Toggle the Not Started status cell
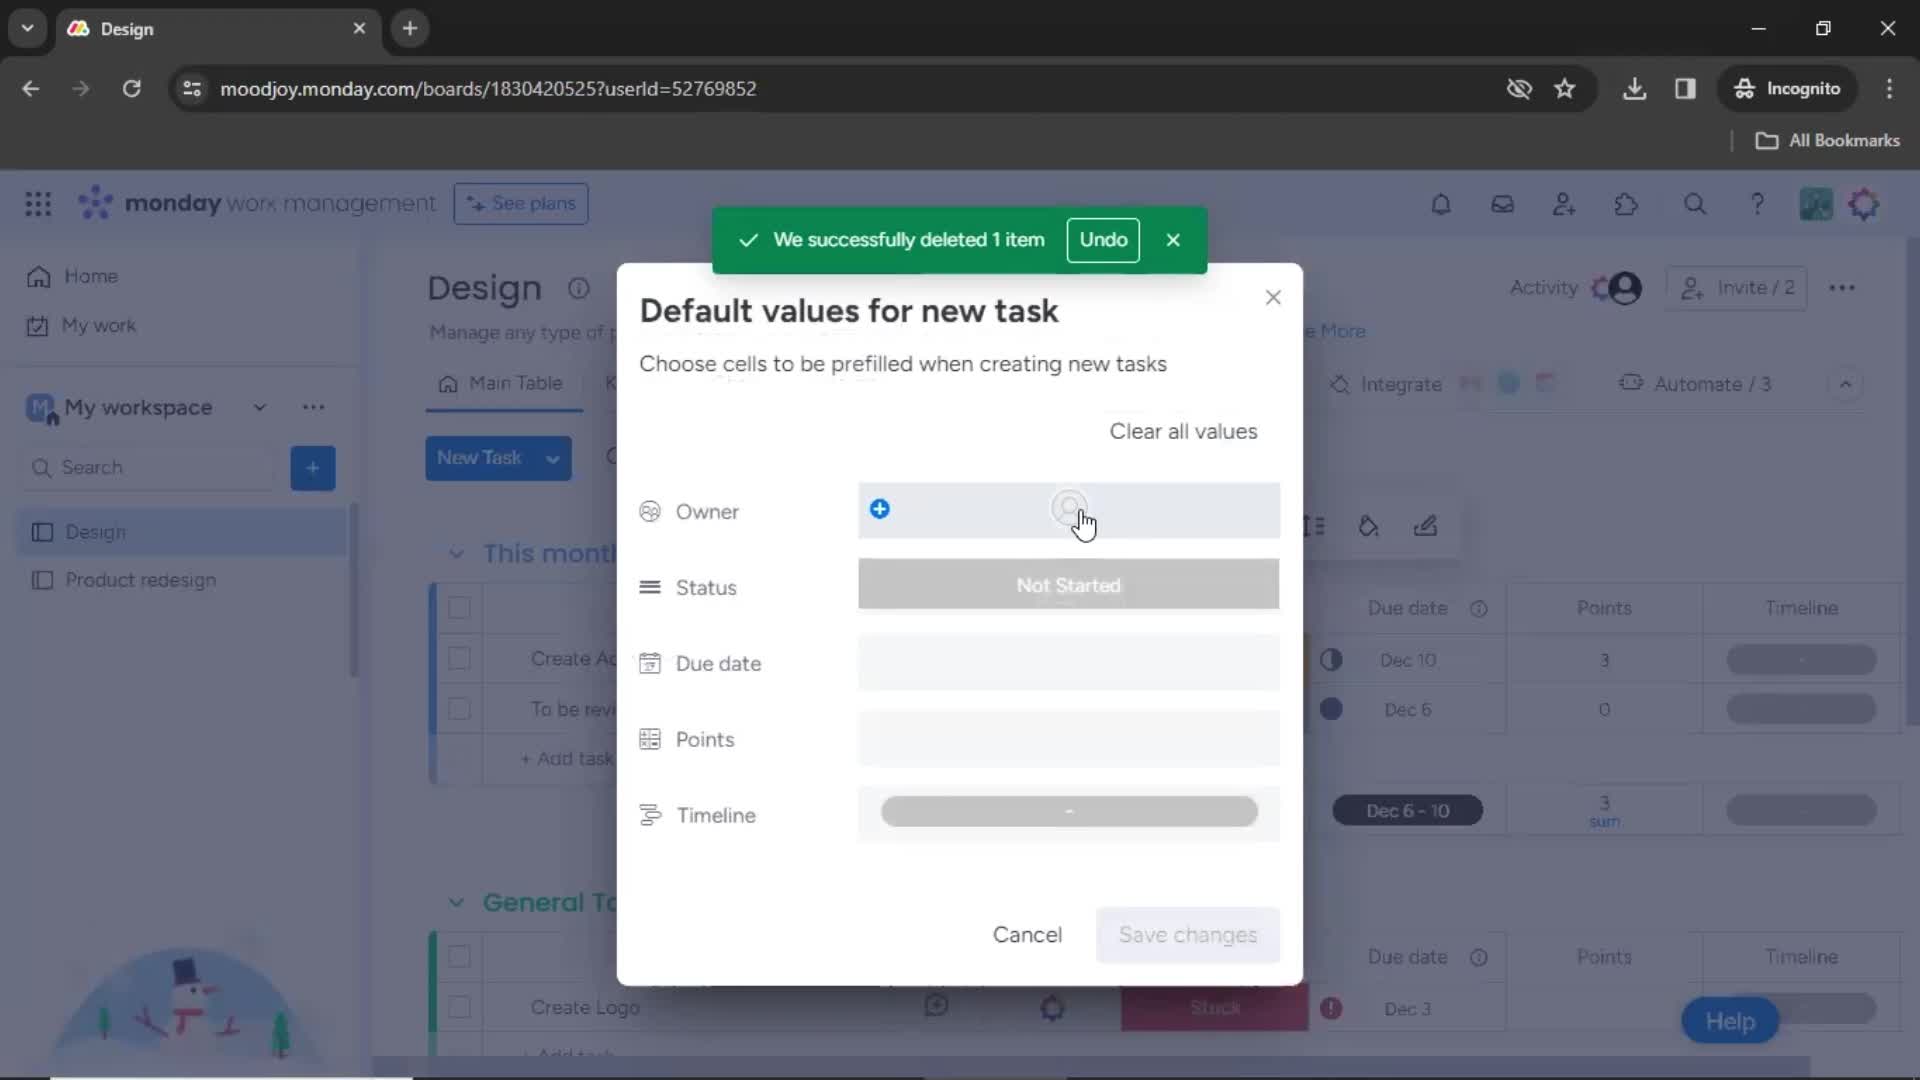This screenshot has height=1080, width=1920. tap(1068, 585)
